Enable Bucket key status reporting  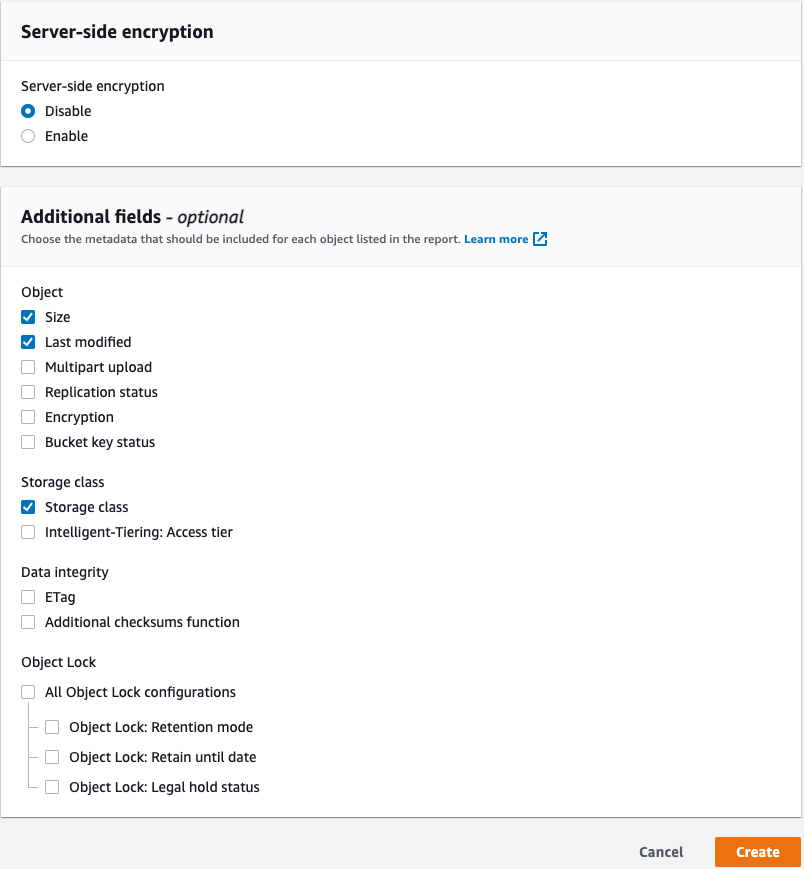click(27, 442)
